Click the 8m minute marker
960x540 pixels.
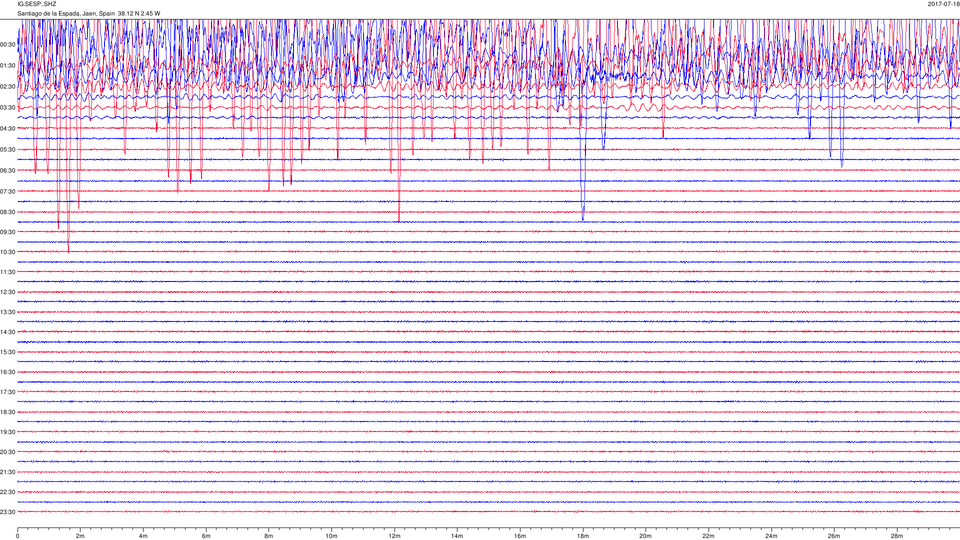(x=269, y=536)
